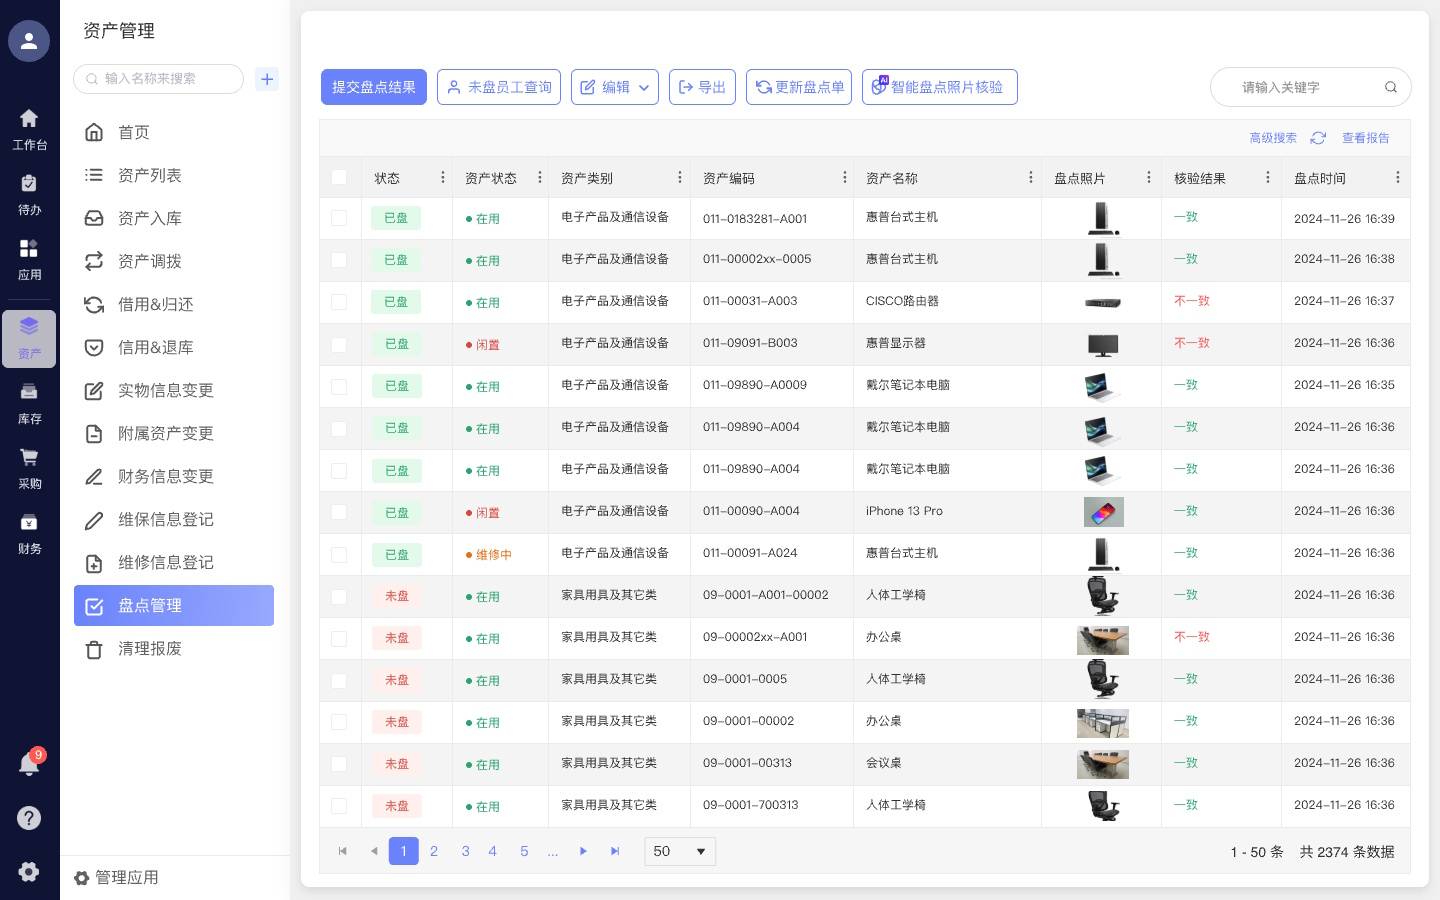The image size is (1440, 900).
Task: Open the page size dropdown showing 50
Action: pyautogui.click(x=680, y=851)
